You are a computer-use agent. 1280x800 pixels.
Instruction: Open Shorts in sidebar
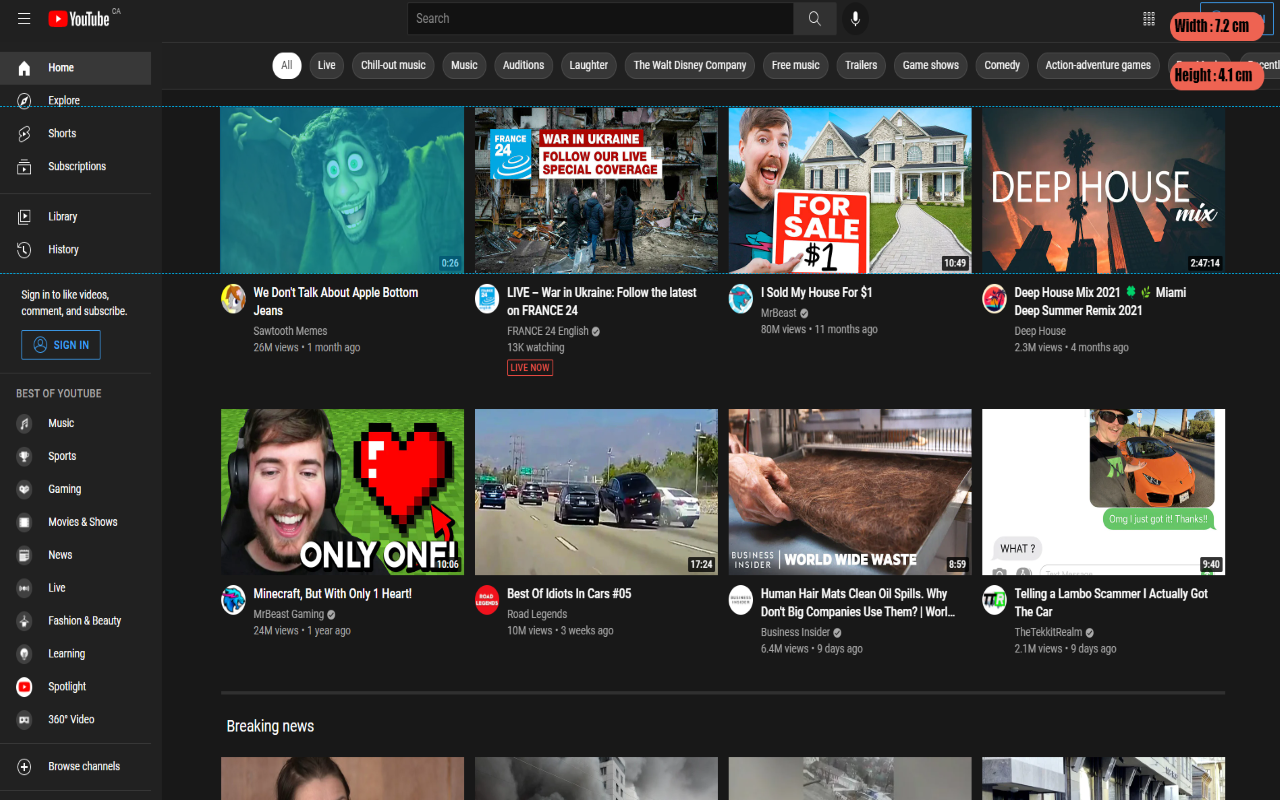tap(75, 134)
